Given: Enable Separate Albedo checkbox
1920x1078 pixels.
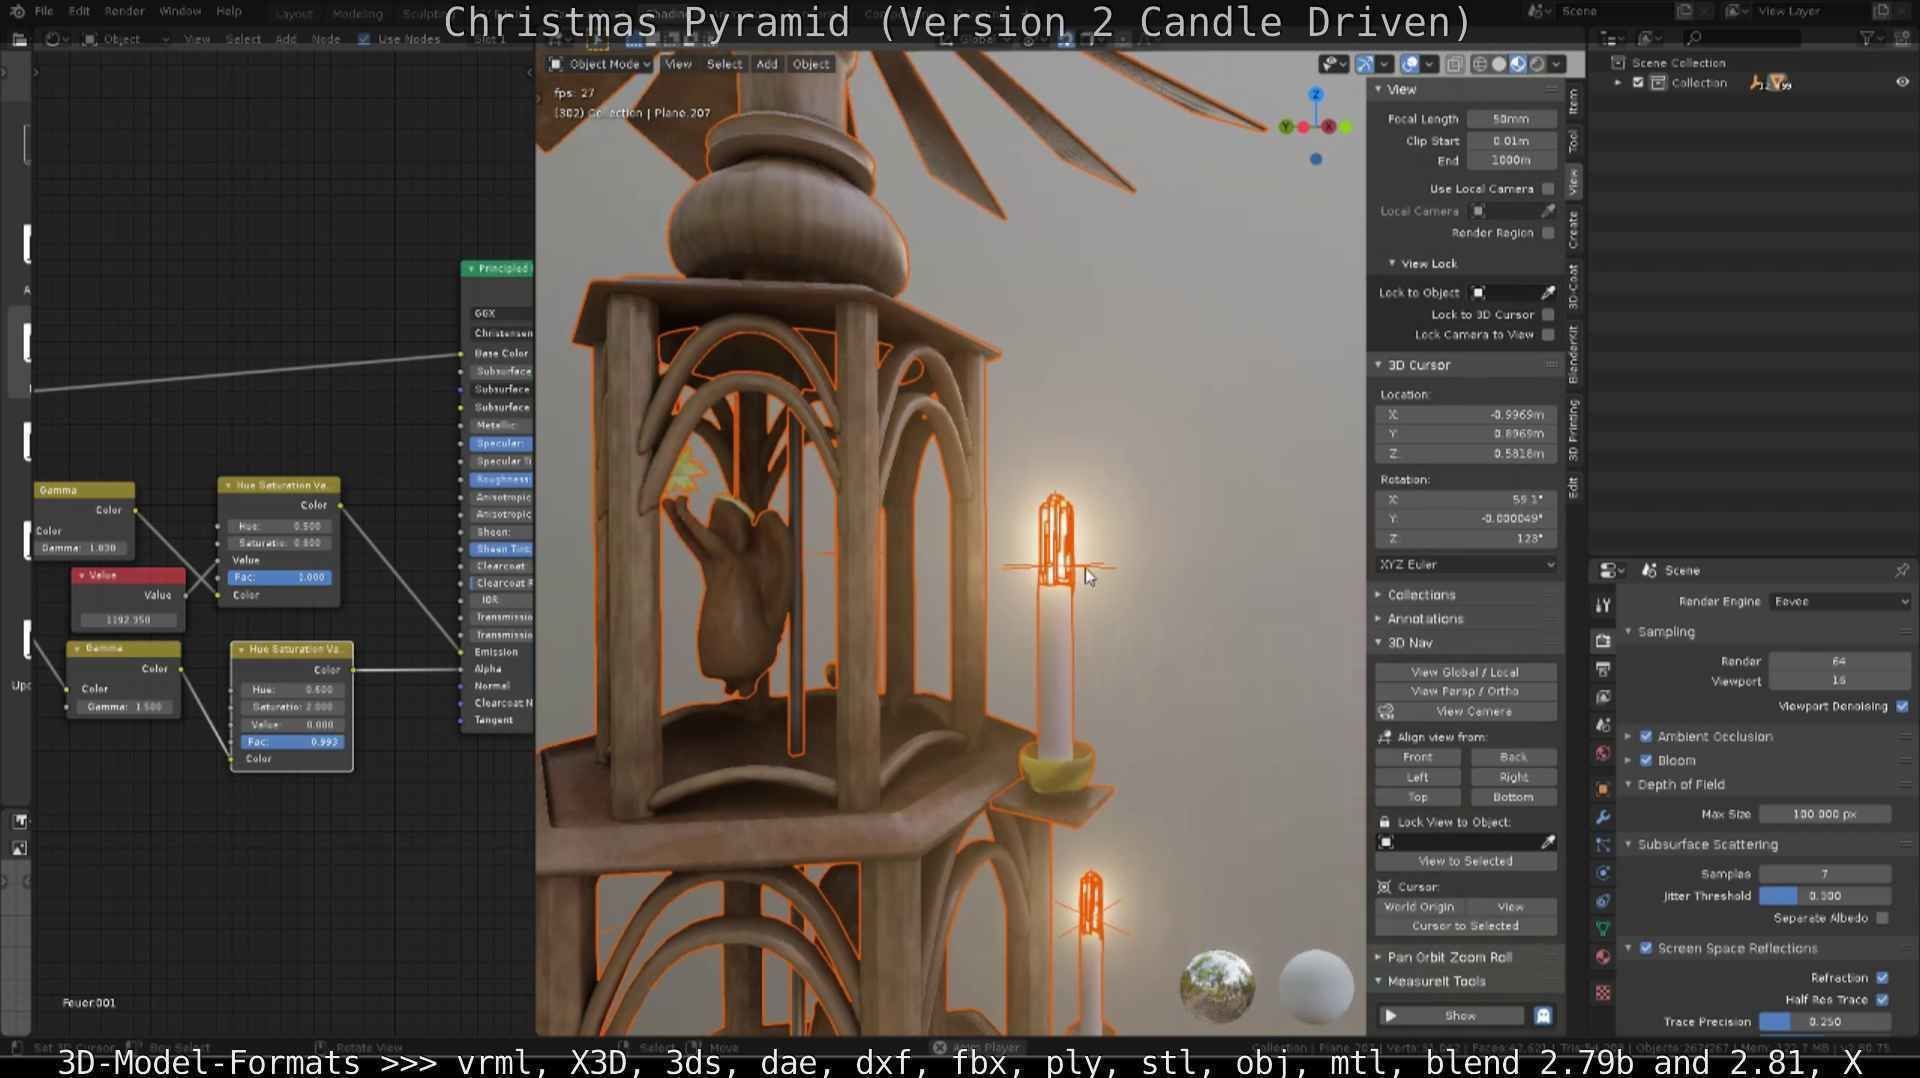Looking at the screenshot, I should point(1883,918).
